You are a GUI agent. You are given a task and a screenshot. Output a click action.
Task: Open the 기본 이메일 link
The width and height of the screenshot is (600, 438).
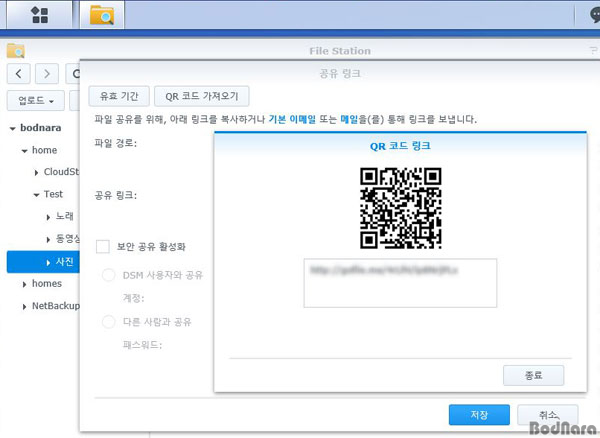(292, 119)
